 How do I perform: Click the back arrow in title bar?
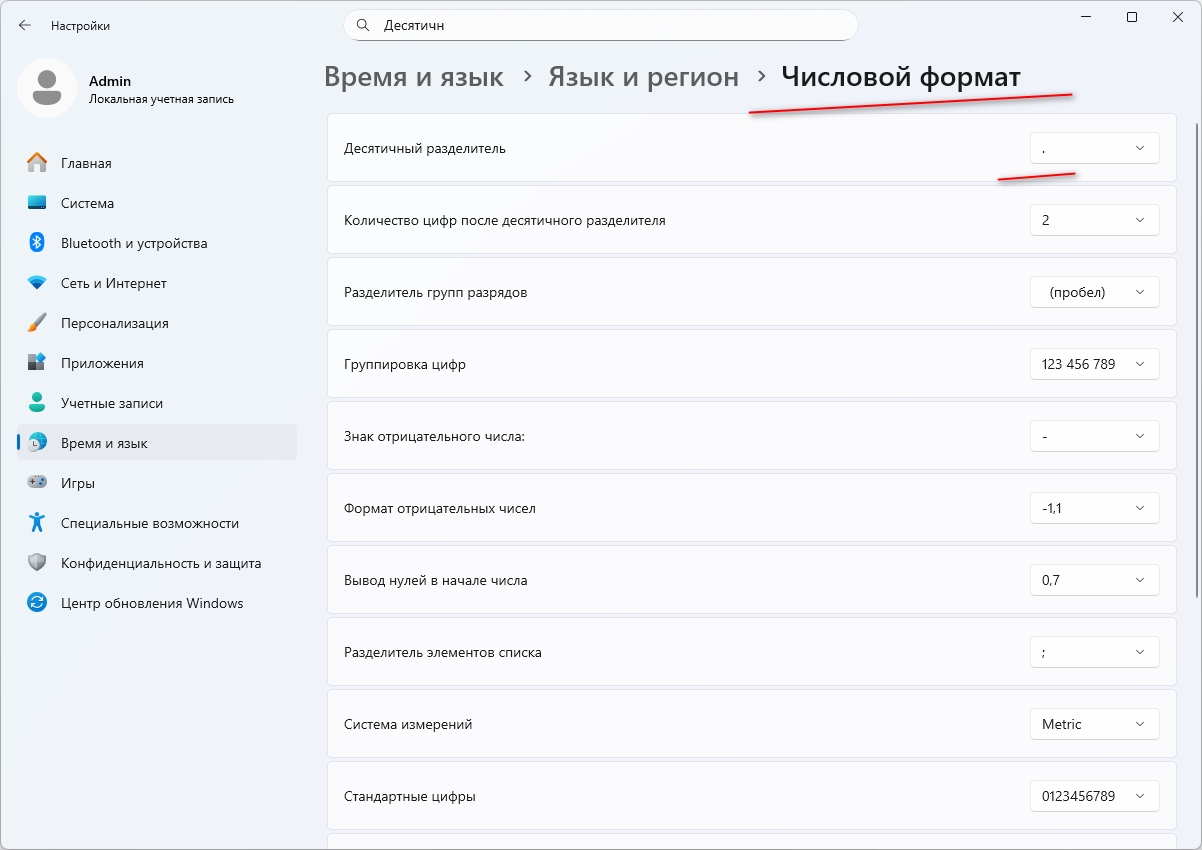(x=25, y=26)
